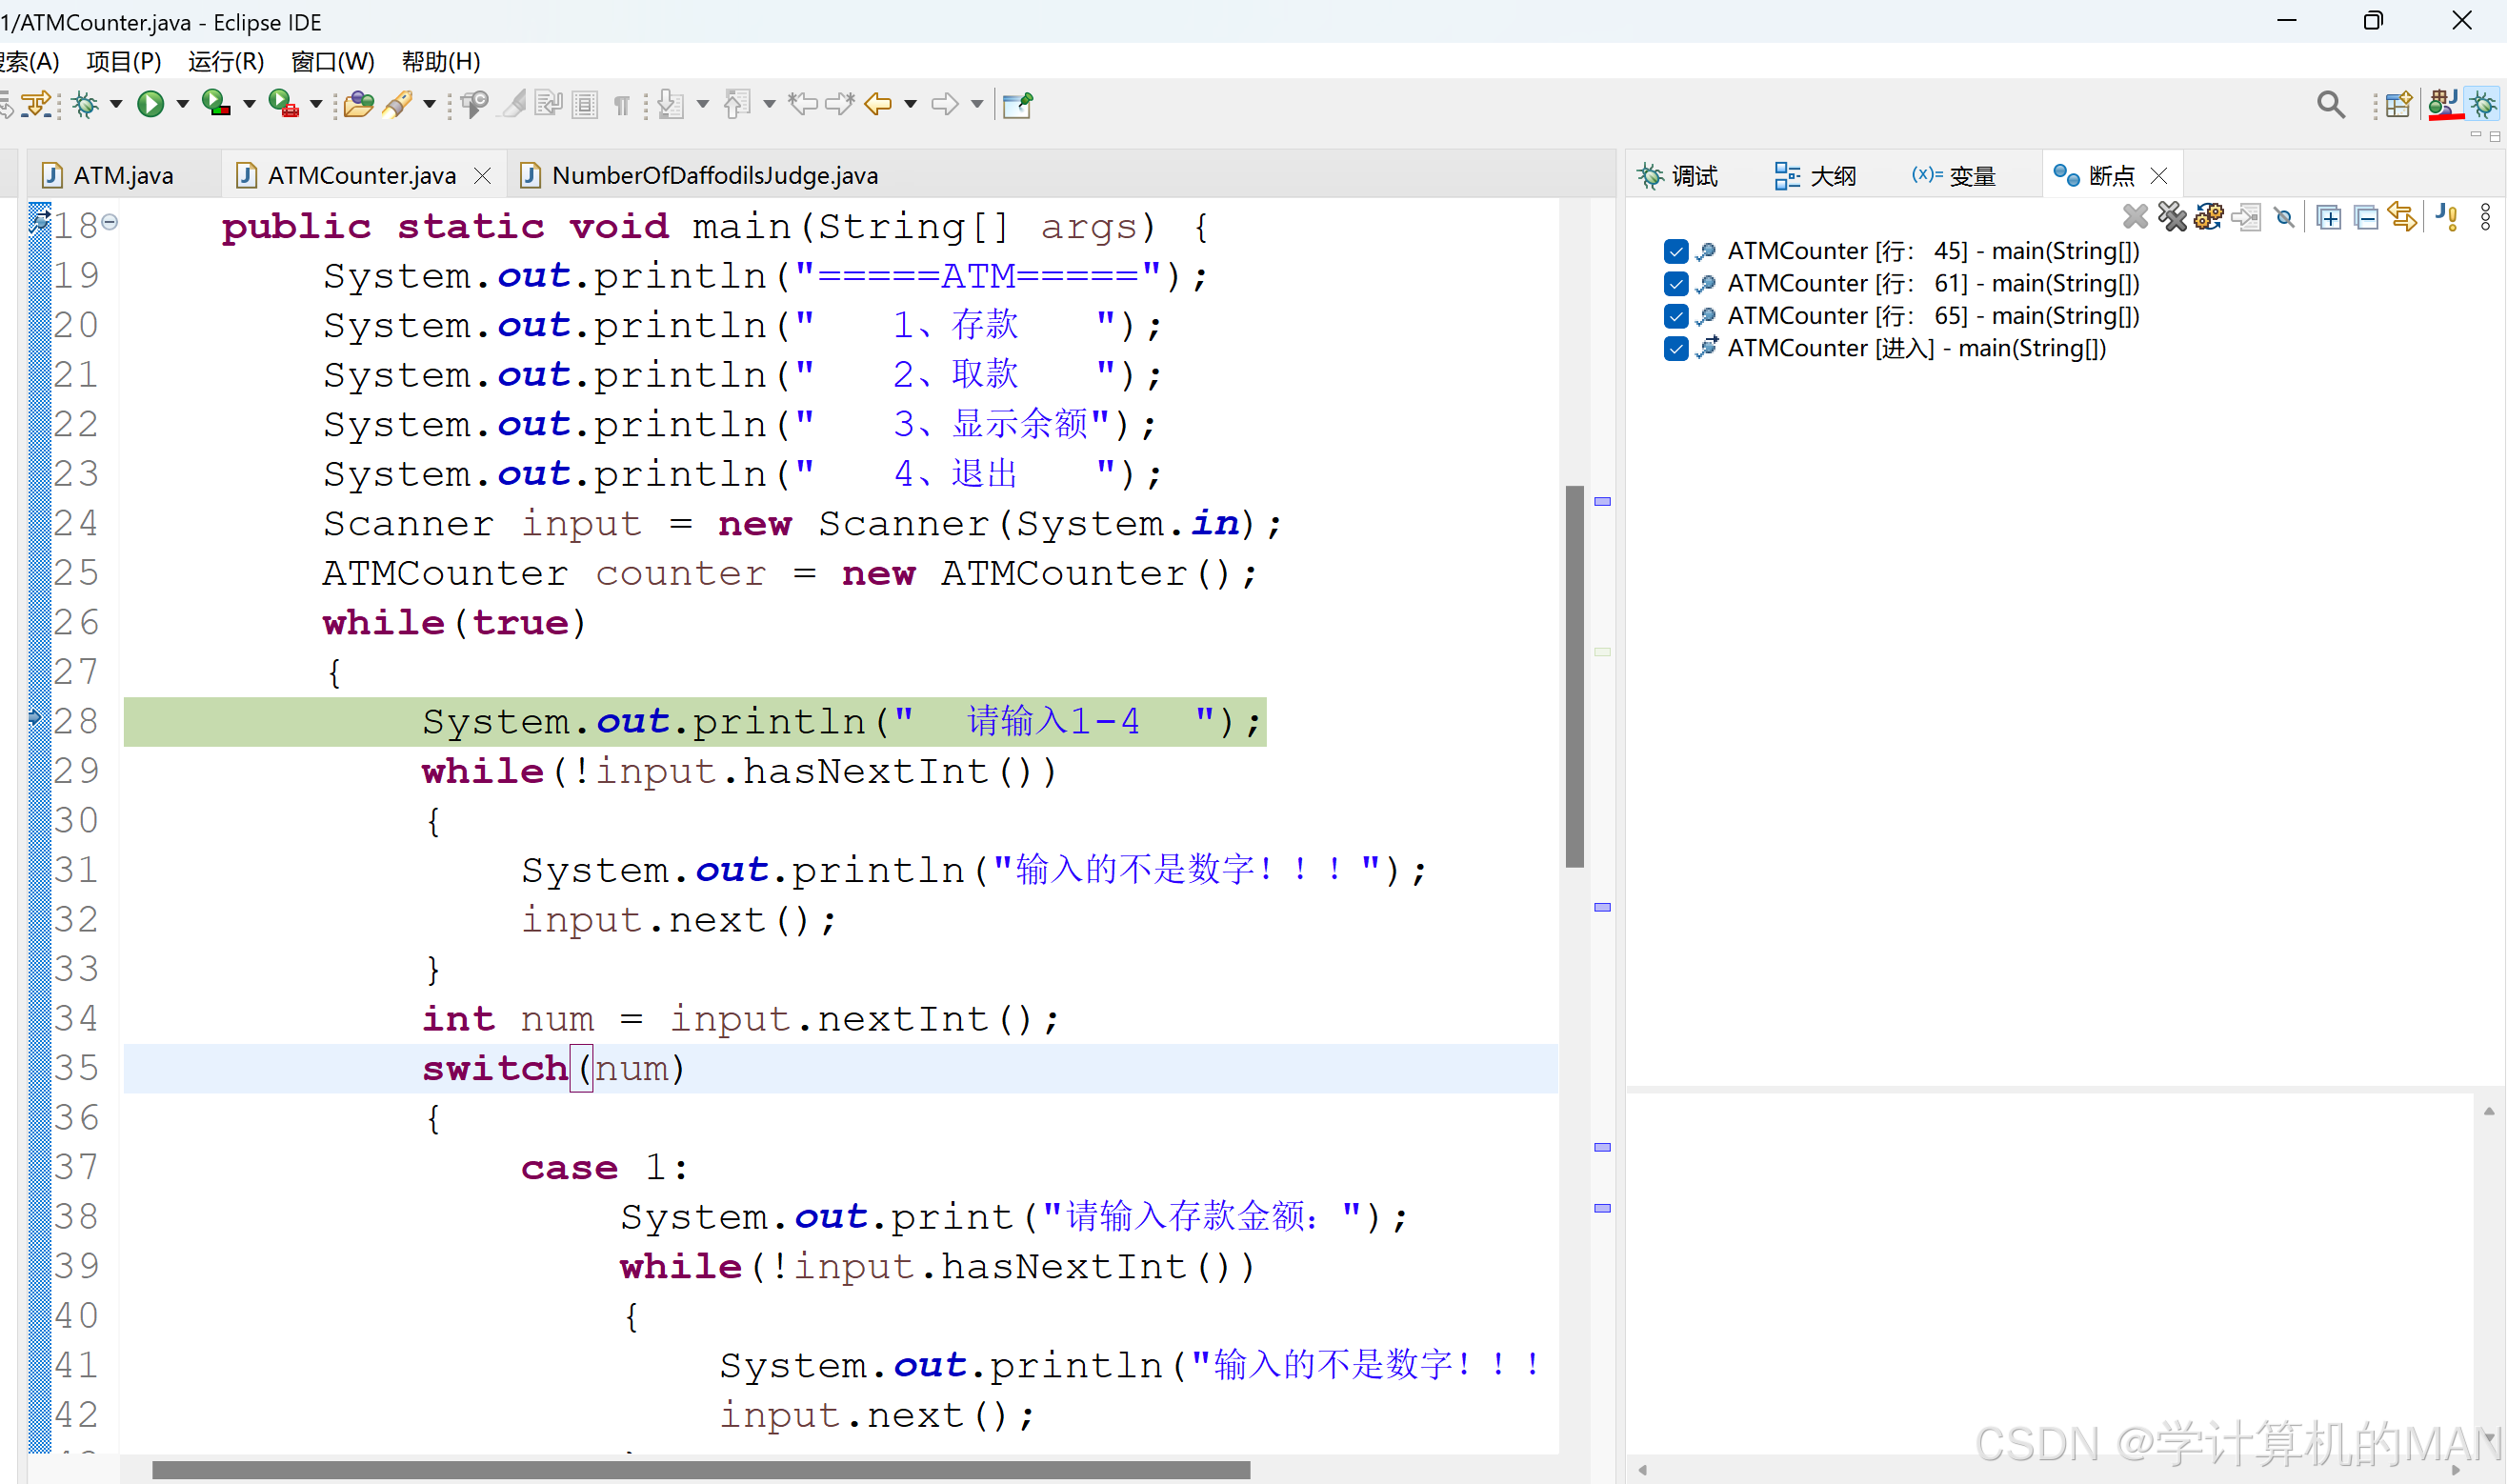Uncheck the breakpoint at ATMCounter line 45
This screenshot has width=2507, height=1484.
(1675, 251)
